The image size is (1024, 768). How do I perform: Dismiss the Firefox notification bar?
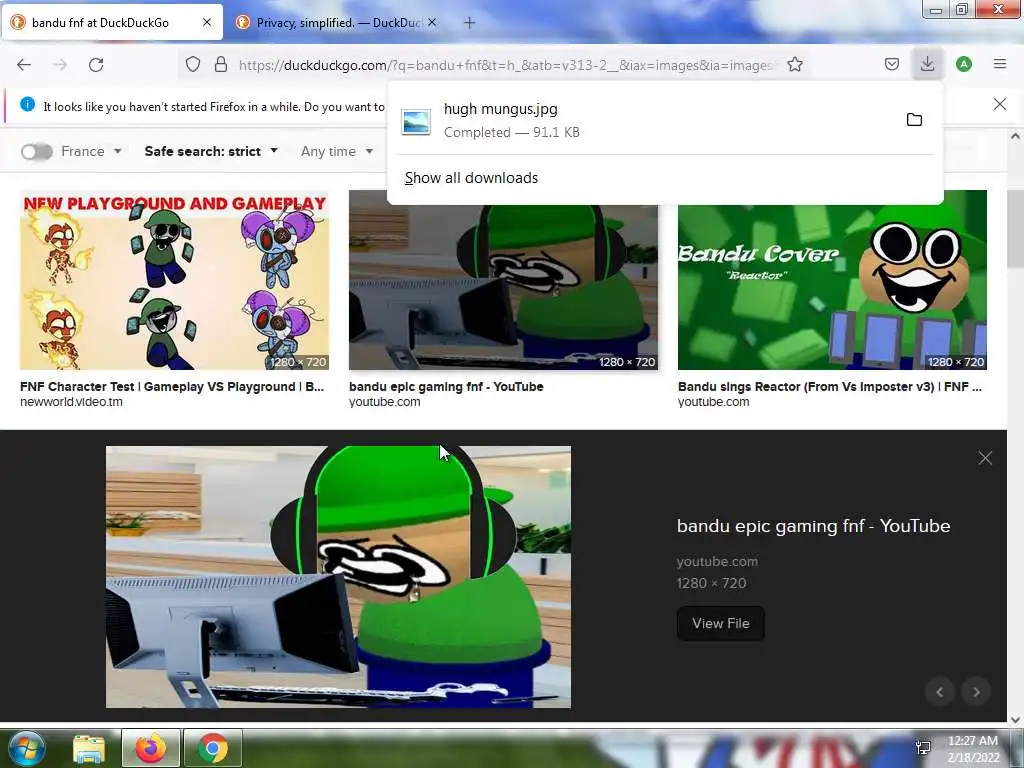point(999,104)
